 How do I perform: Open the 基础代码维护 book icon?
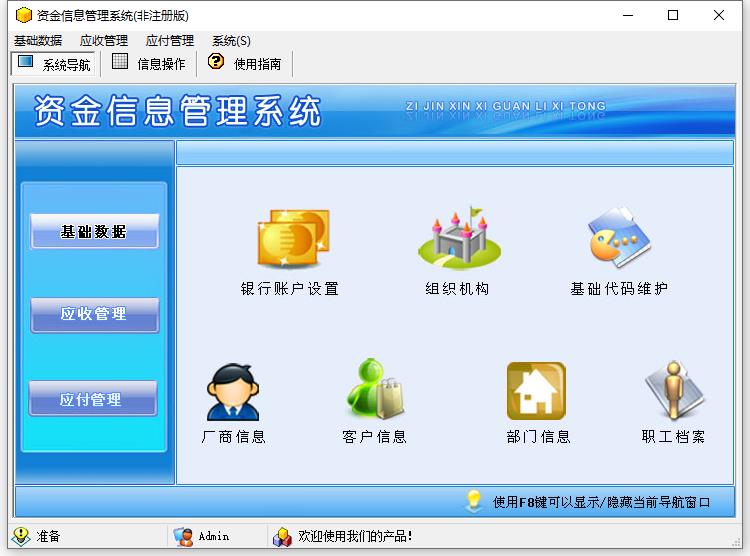(619, 237)
